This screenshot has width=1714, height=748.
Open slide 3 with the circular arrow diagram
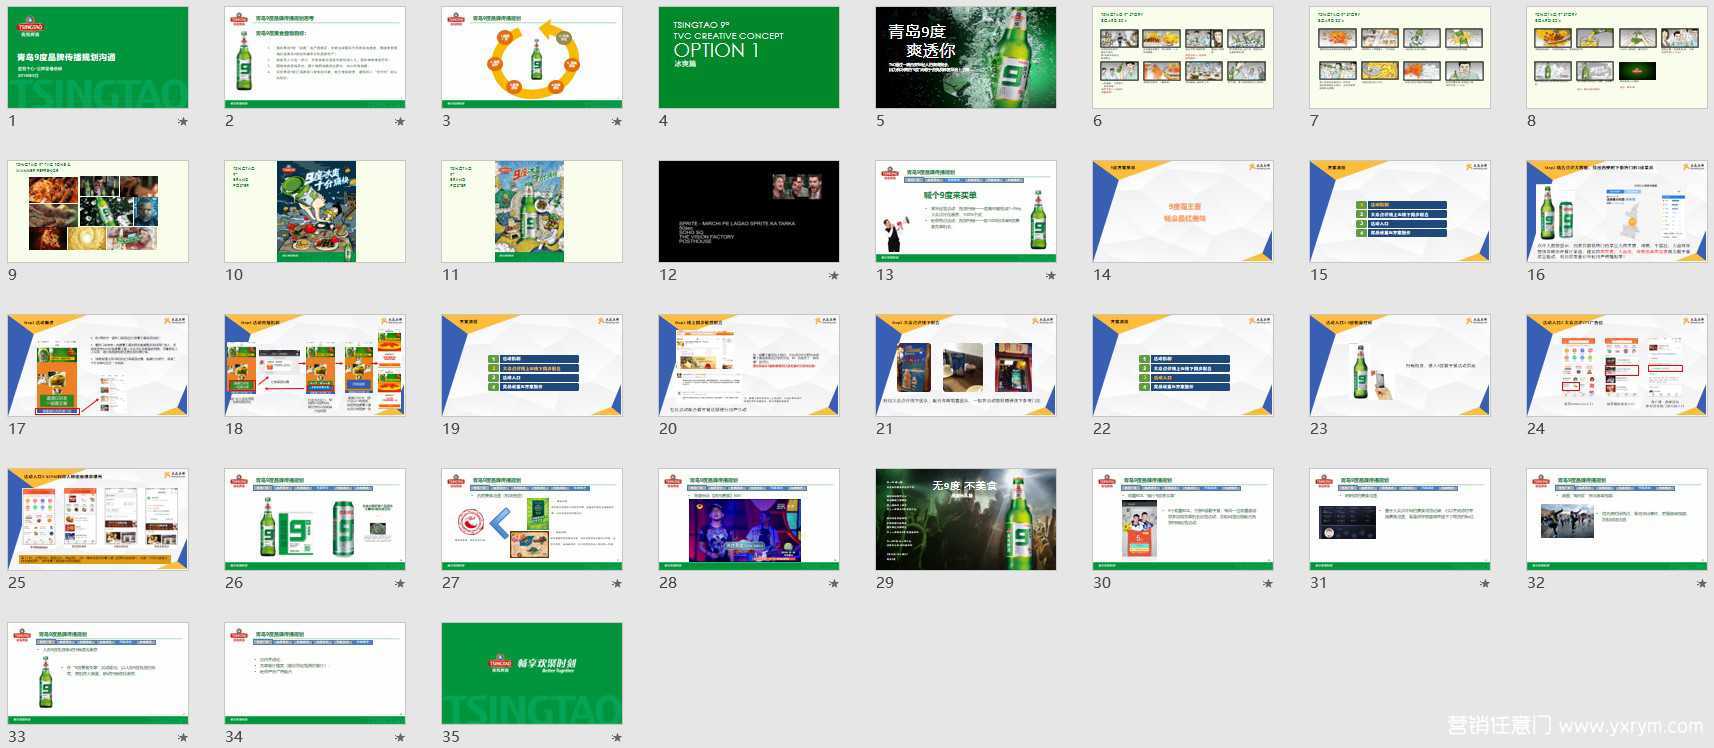click(x=532, y=58)
